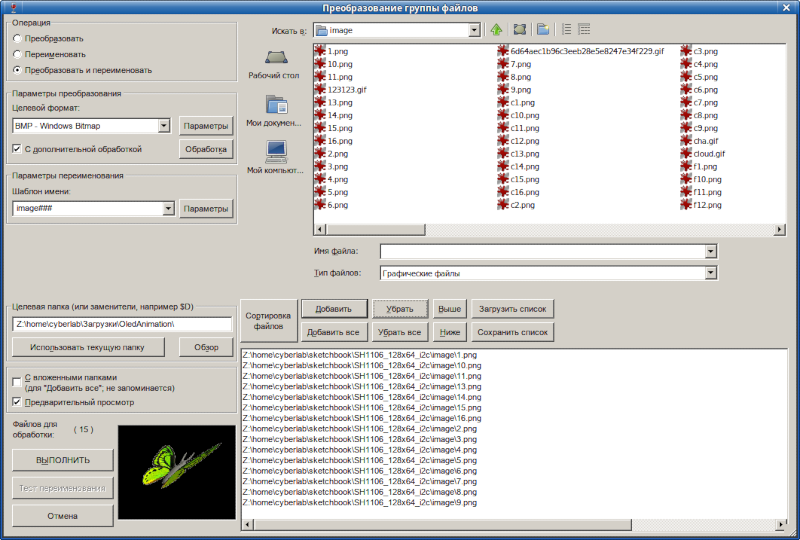The width and height of the screenshot is (800, 540).
Task: Select the file icon for c3.png
Action: (x=686, y=51)
